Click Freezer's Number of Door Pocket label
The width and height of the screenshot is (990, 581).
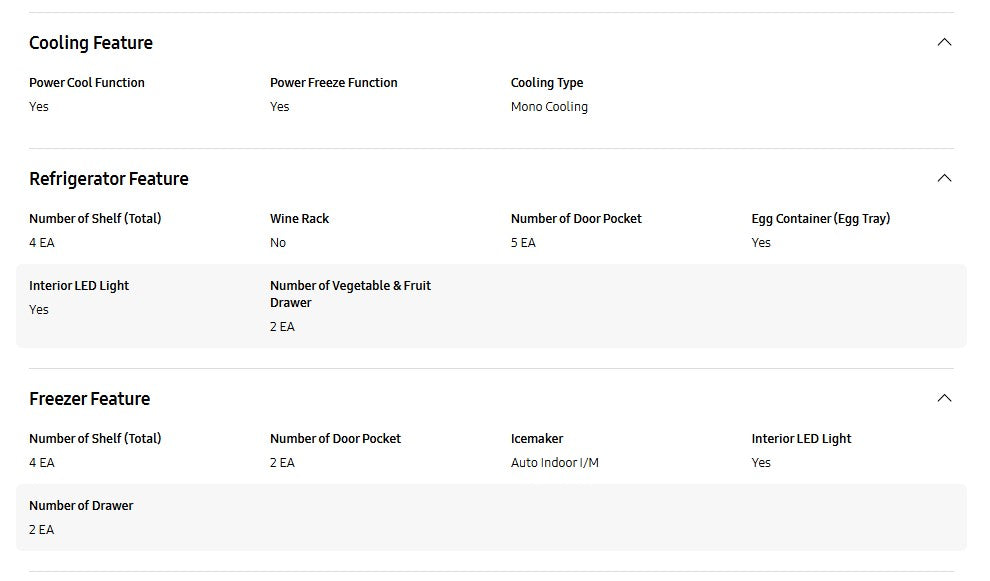[x=335, y=439]
